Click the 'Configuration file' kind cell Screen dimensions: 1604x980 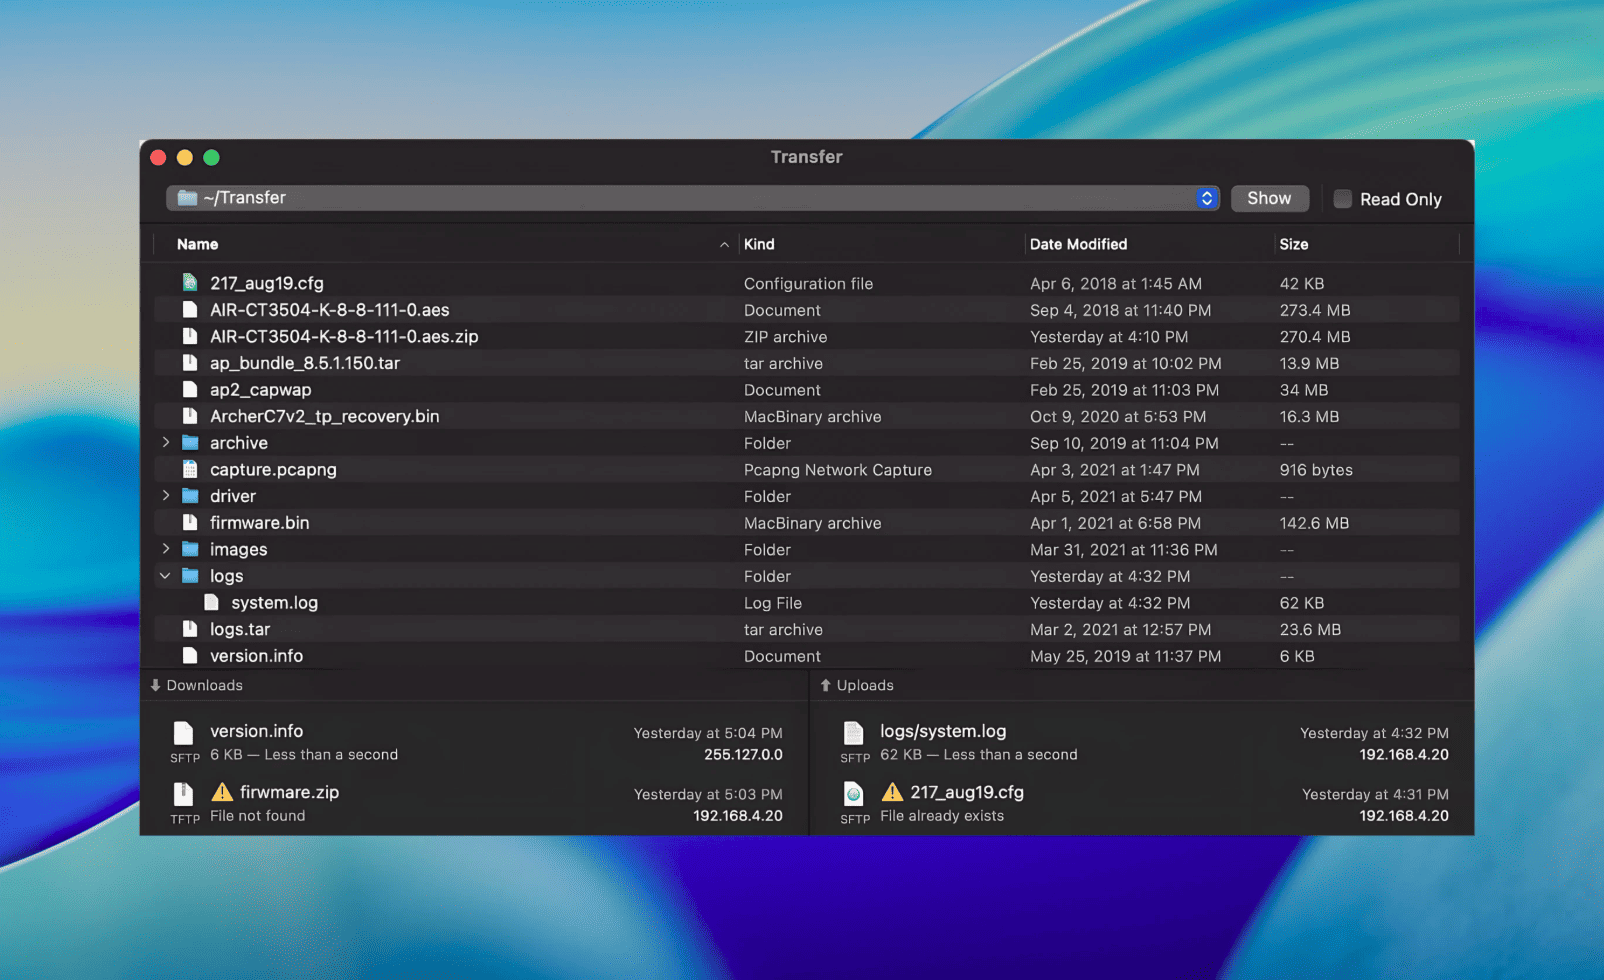[x=808, y=283]
